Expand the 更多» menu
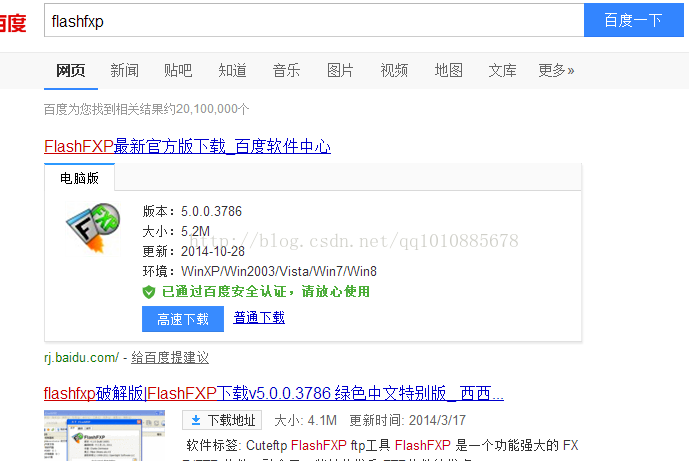The width and height of the screenshot is (689, 461). pyautogui.click(x=556, y=70)
